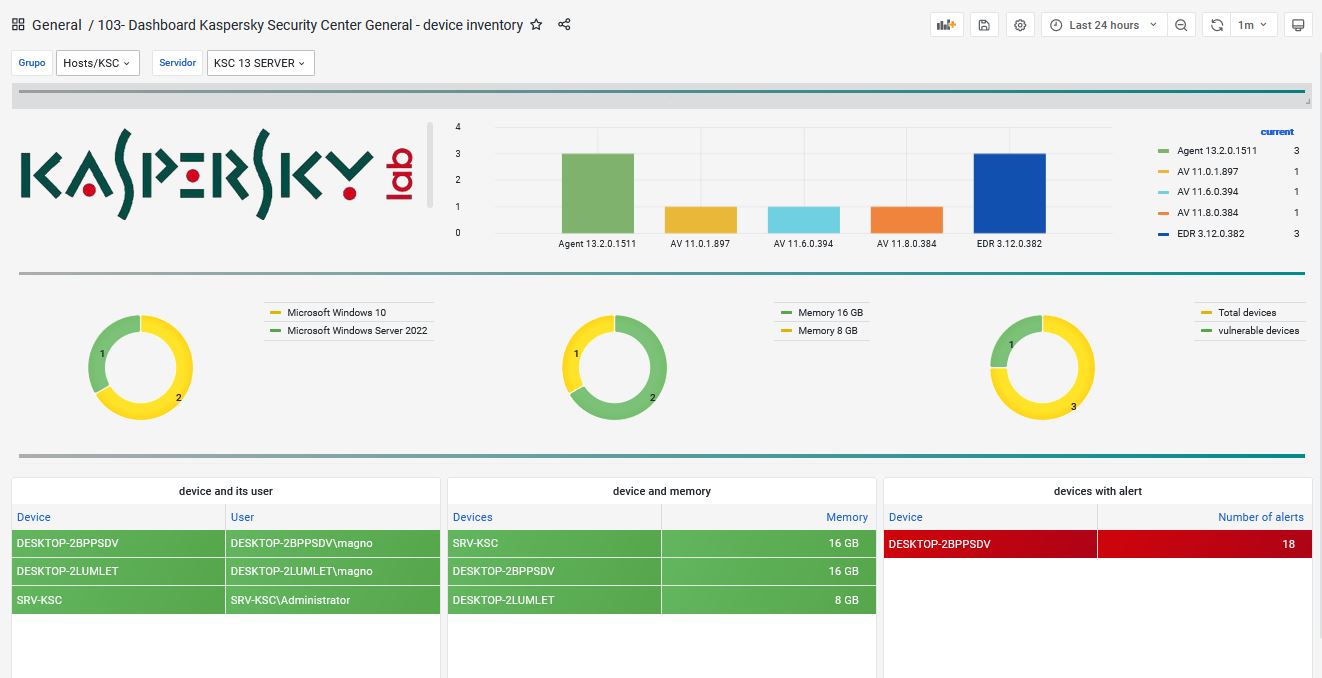Share the dashboard via share icon
Screen dimensions: 1322x678
pos(564,25)
